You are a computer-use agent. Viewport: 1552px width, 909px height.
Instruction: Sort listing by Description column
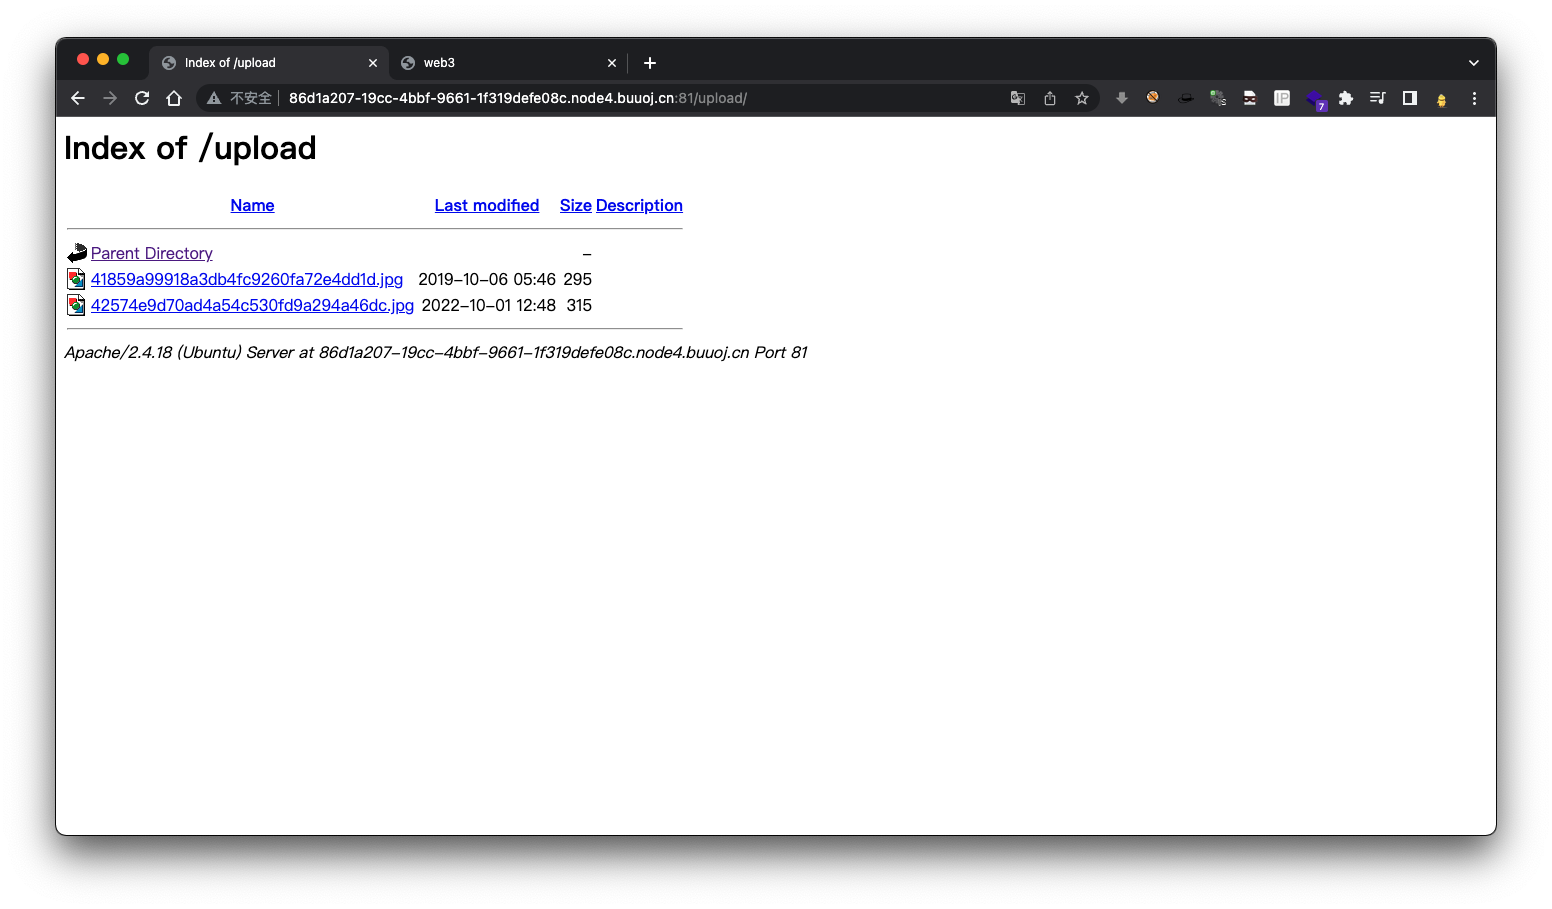pyautogui.click(x=639, y=205)
